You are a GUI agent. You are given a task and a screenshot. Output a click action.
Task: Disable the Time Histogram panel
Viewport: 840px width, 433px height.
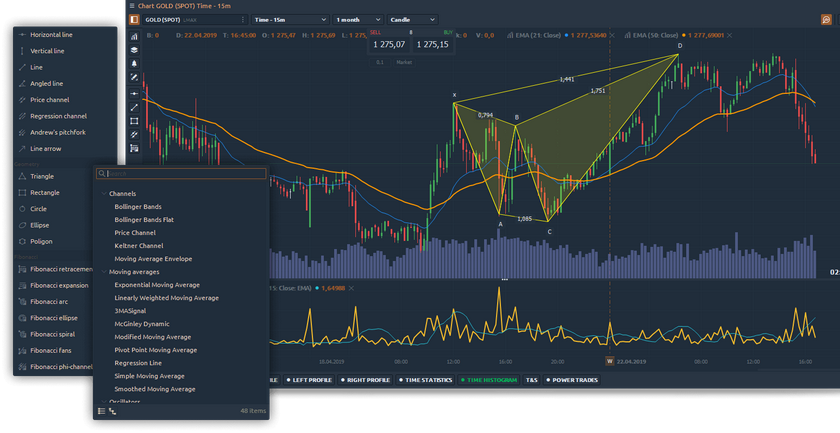click(x=490, y=380)
